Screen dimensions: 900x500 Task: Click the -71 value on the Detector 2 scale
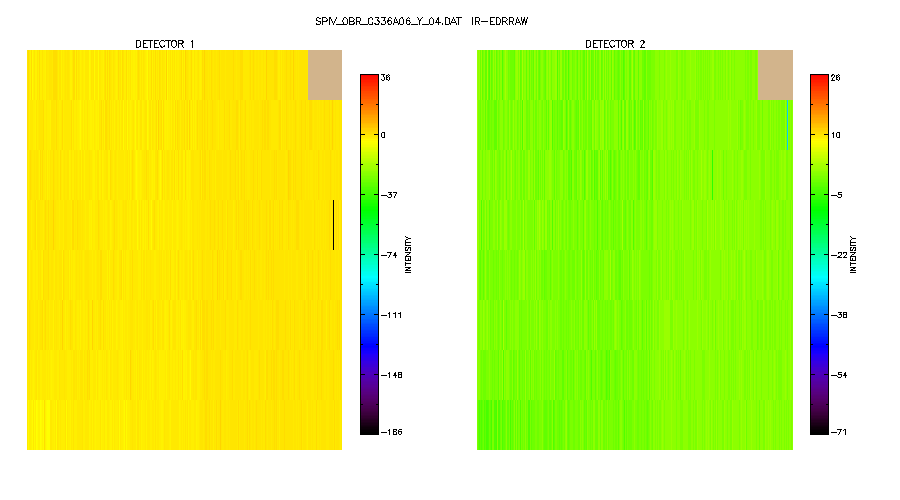point(839,432)
